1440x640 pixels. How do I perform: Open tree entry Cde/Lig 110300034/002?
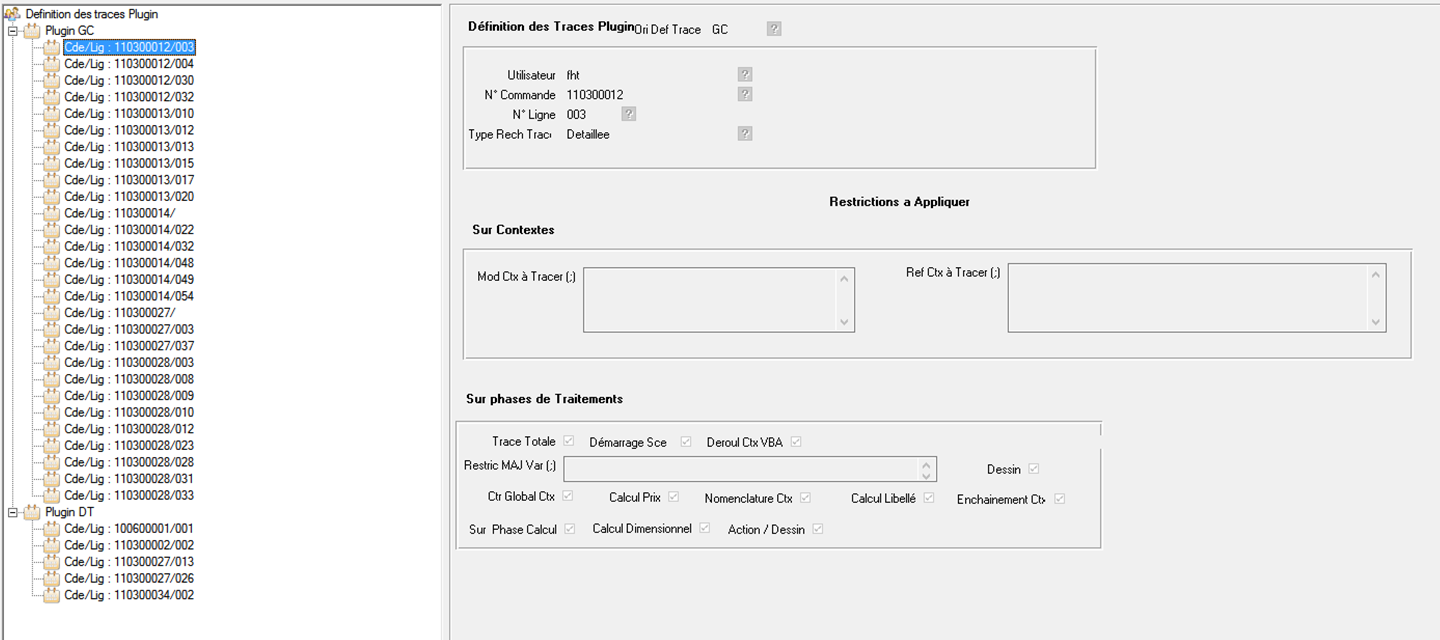tap(128, 595)
